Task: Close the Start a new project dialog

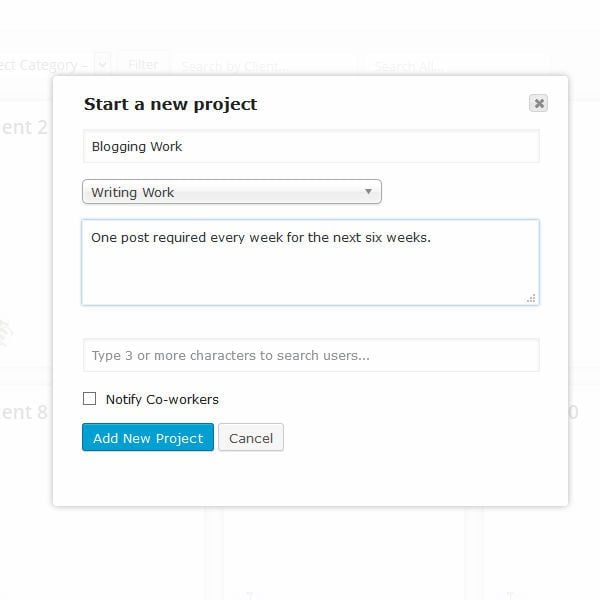Action: click(x=538, y=103)
